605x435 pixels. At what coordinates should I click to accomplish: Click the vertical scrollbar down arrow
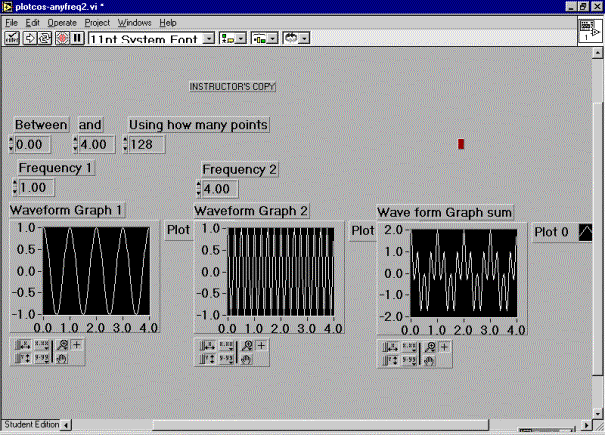click(x=598, y=413)
